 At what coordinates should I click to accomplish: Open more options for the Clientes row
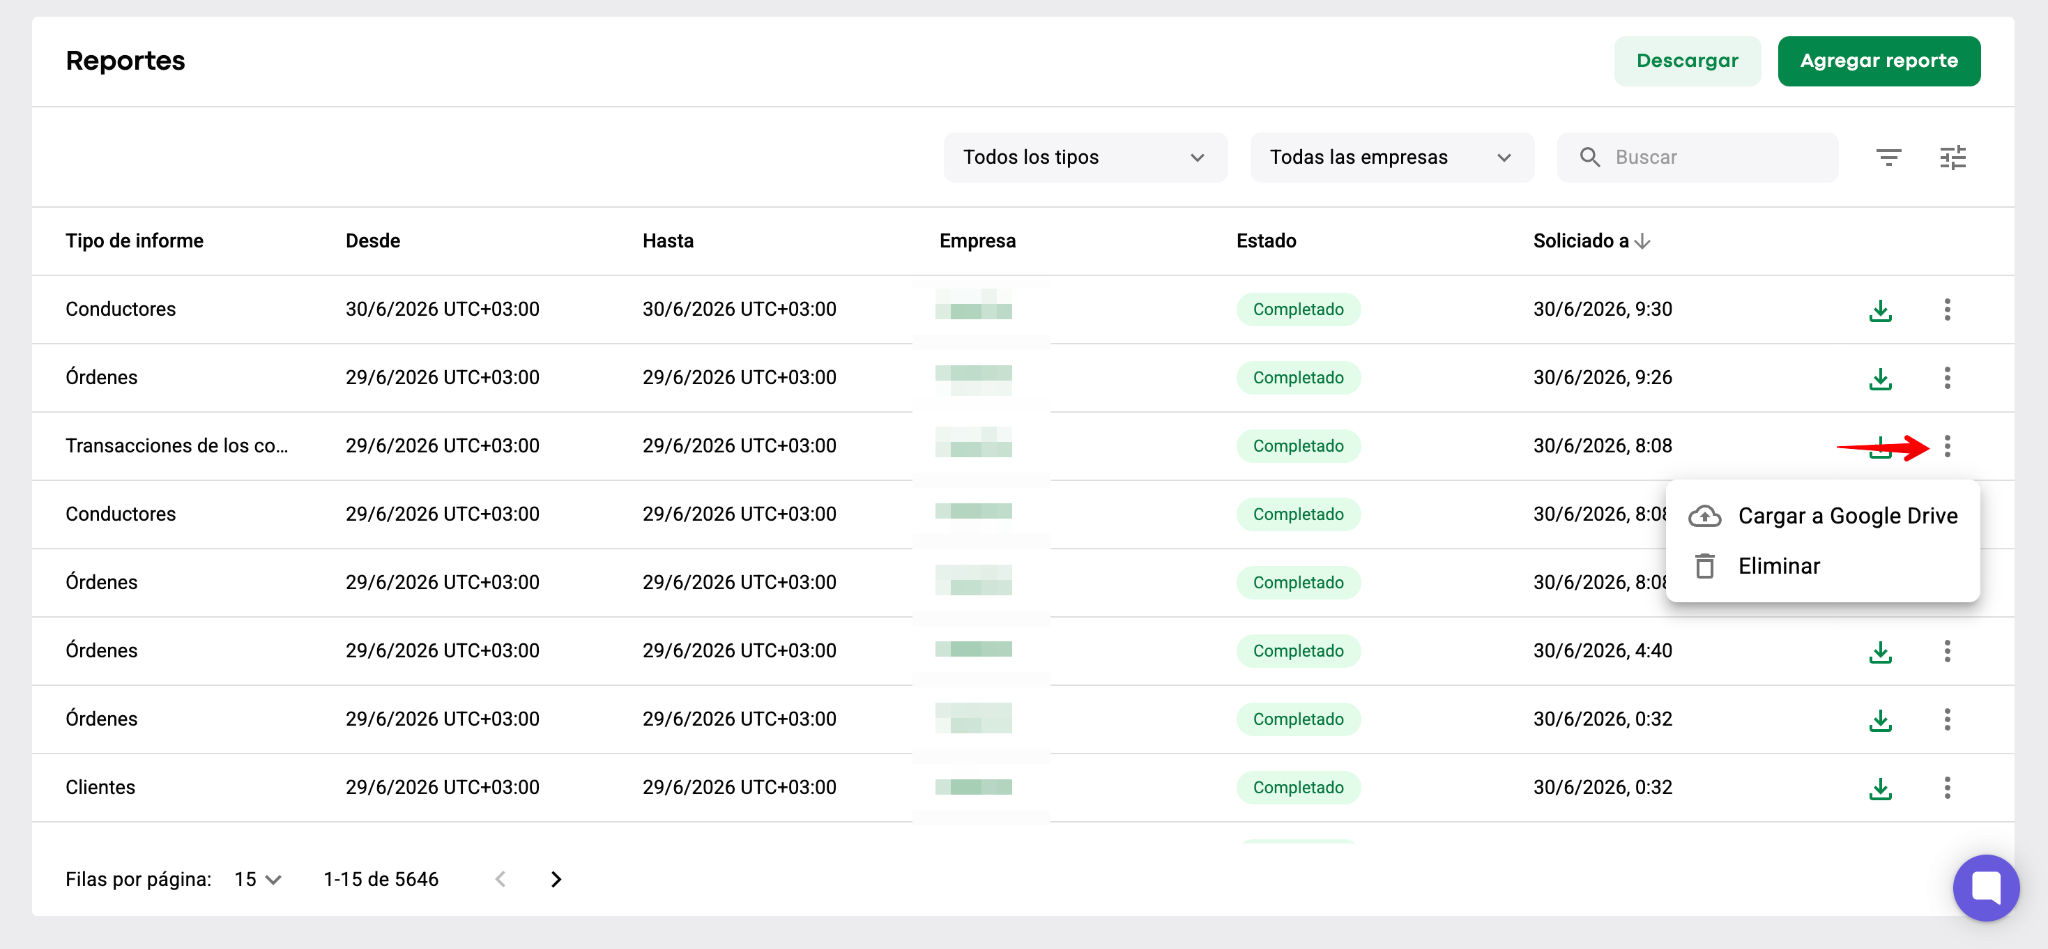pyautogui.click(x=1947, y=788)
